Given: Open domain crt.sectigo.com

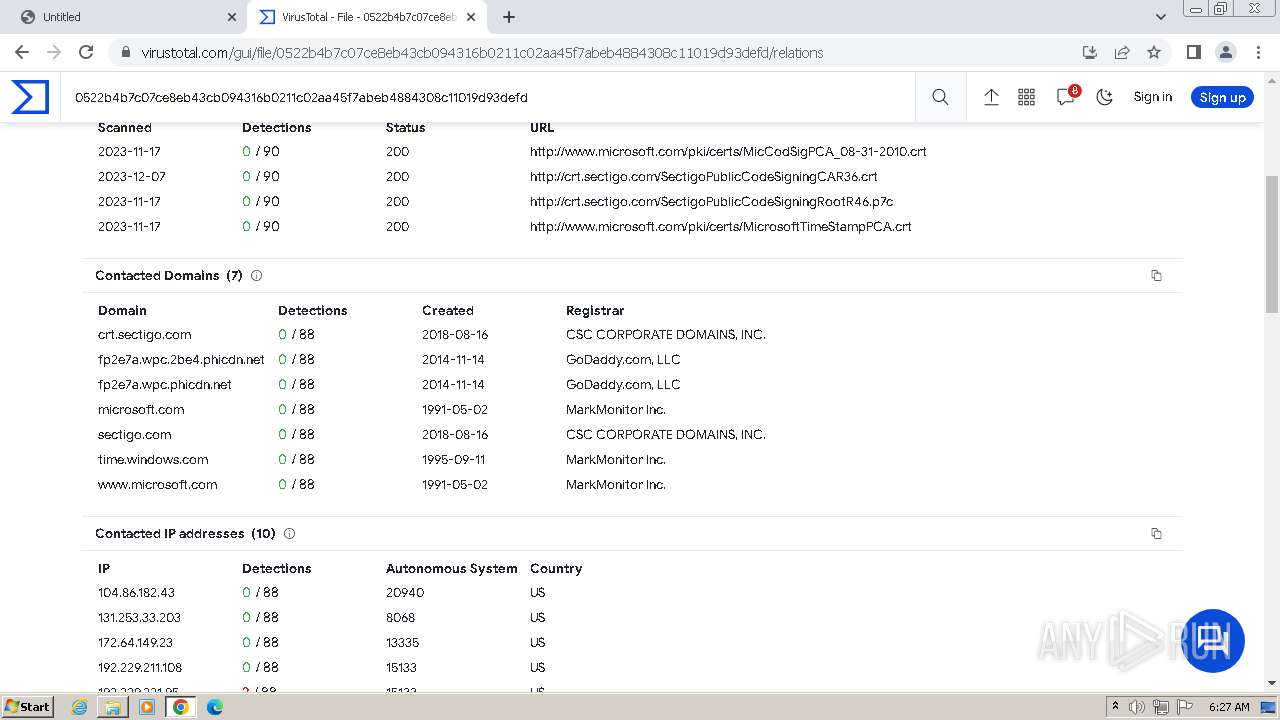Looking at the screenshot, I should coord(144,335).
